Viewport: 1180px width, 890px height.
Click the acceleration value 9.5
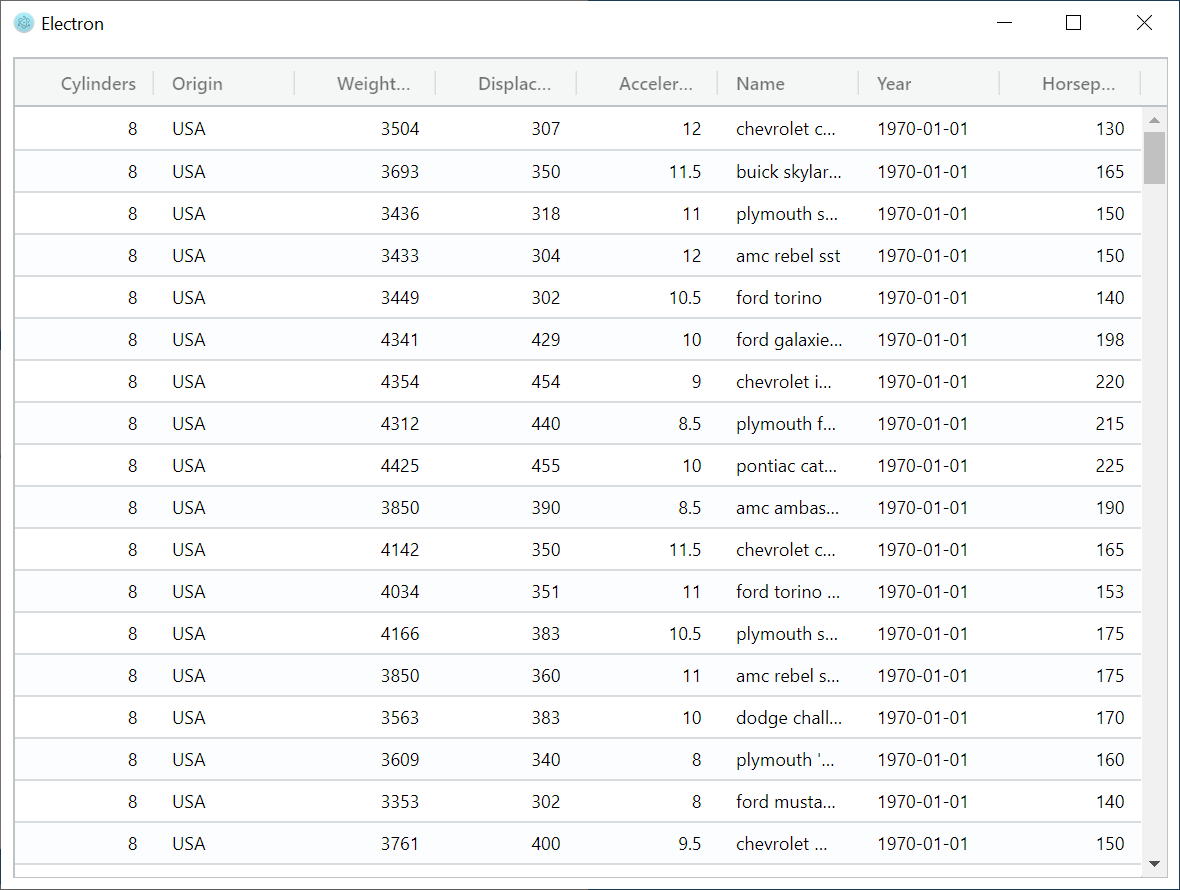pos(689,844)
